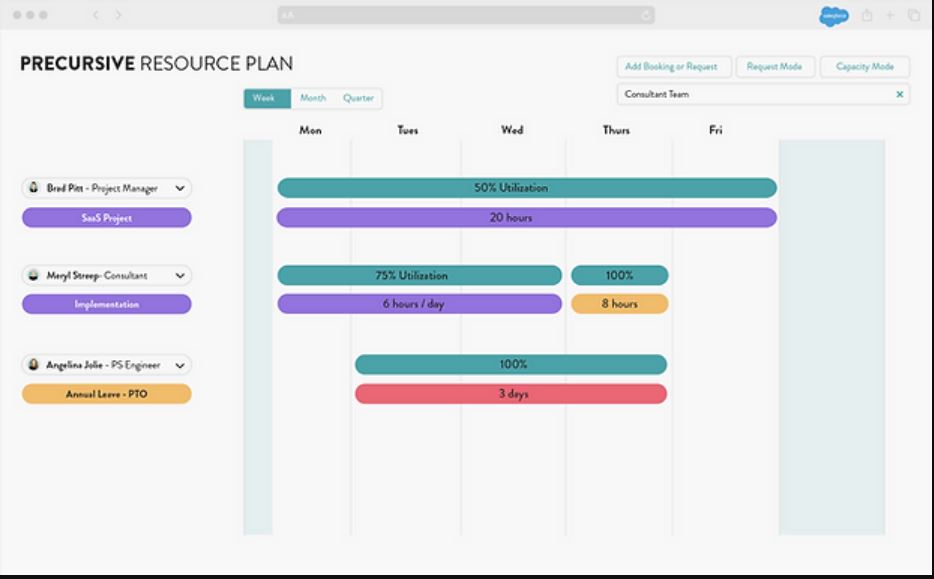Click Meryl Streep's 100% Thursday utilization bar
The image size is (934, 579).
coord(619,275)
